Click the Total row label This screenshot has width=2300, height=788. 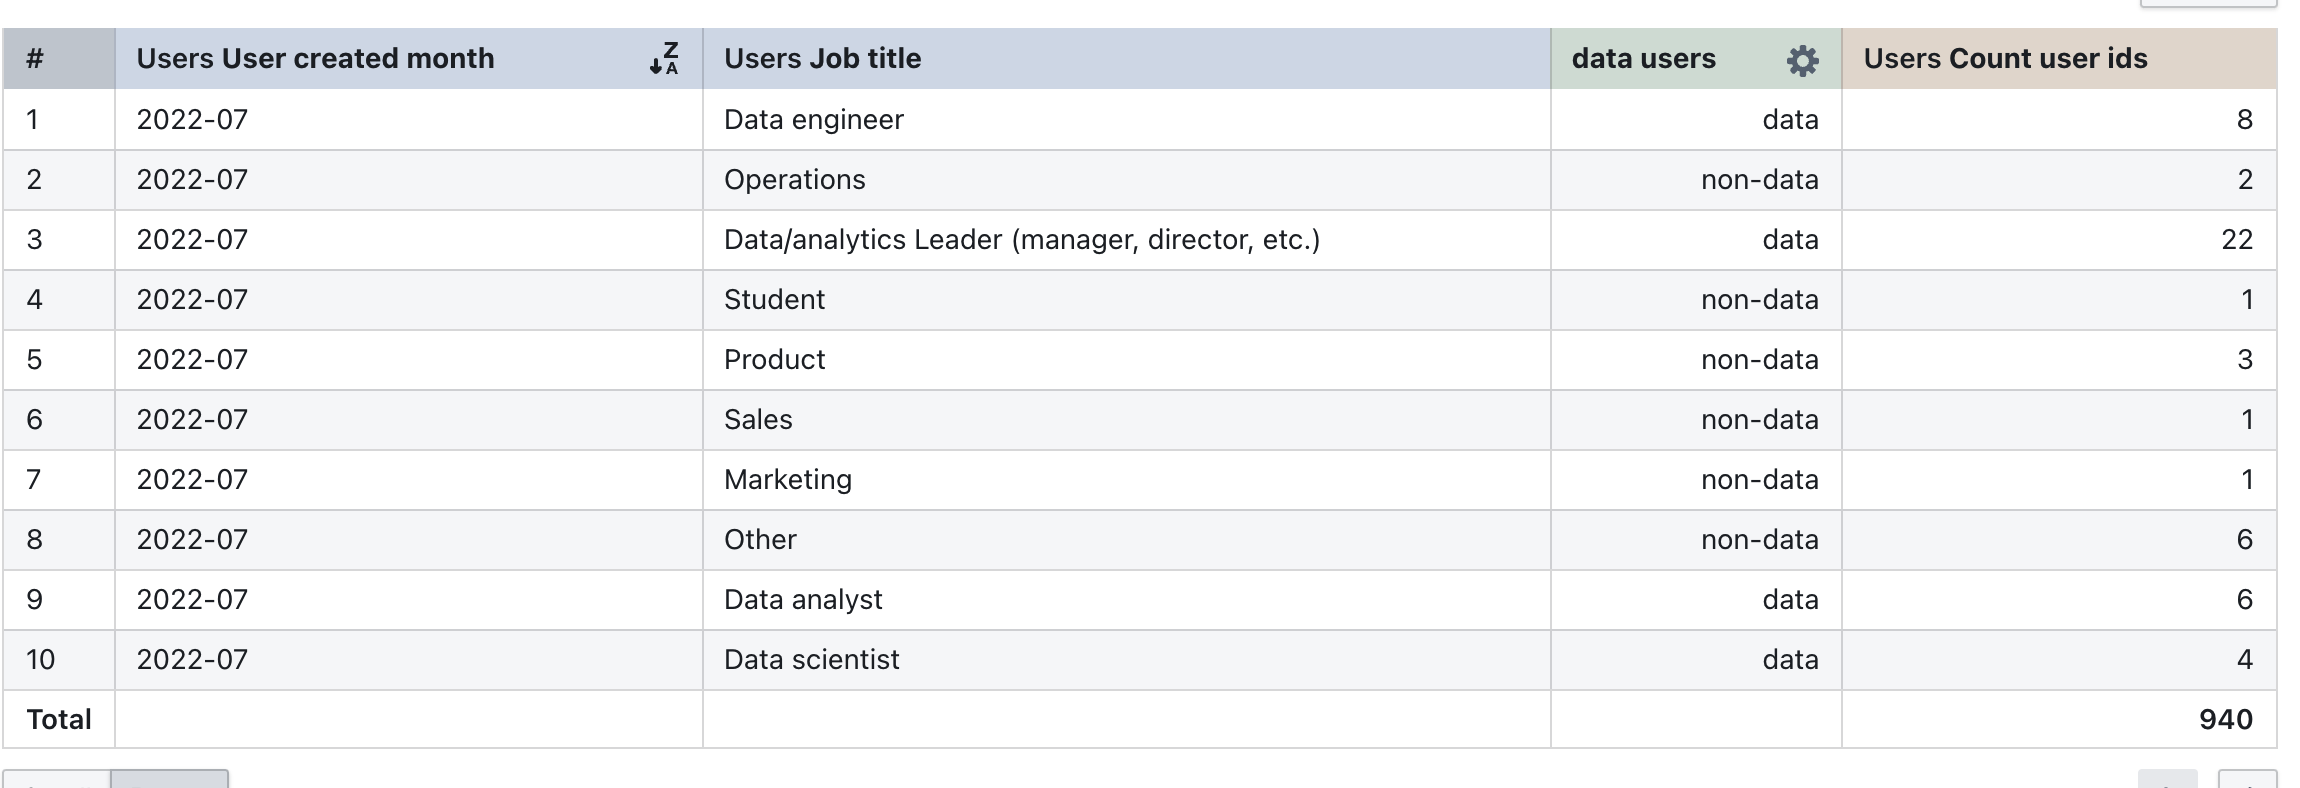[x=59, y=720]
